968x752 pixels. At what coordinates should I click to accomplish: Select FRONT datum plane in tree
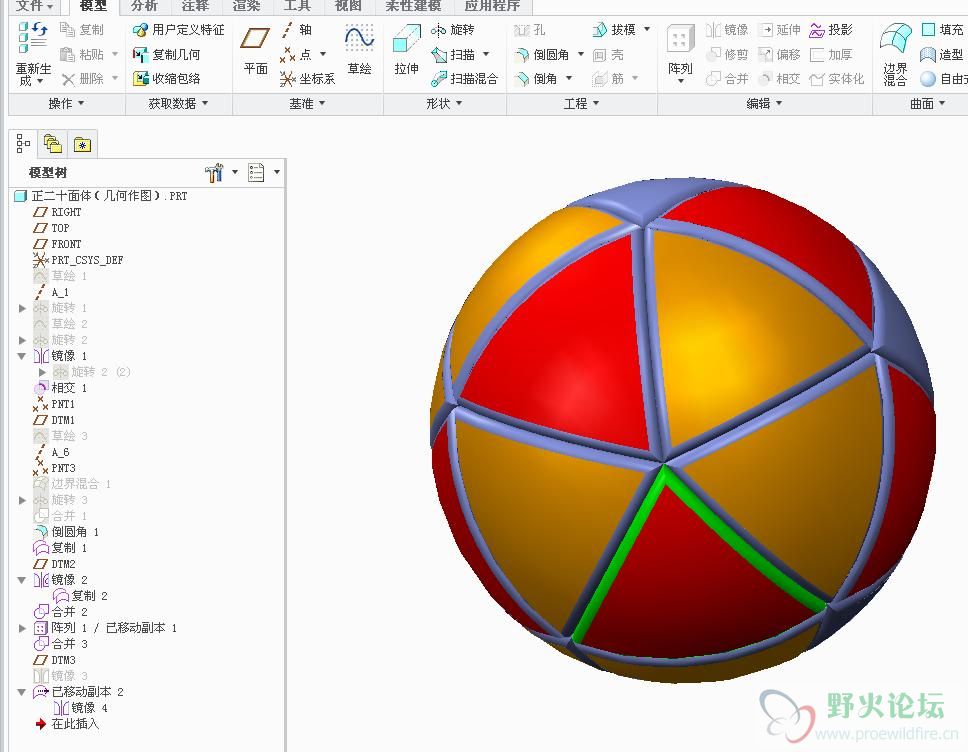pyautogui.click(x=57, y=244)
